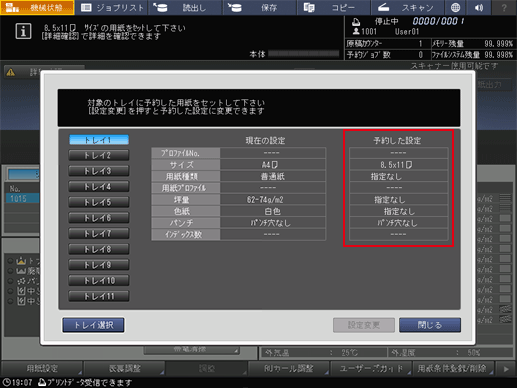
Task: Open the greyed 調整 adjustment button
Action: pos(207,368)
